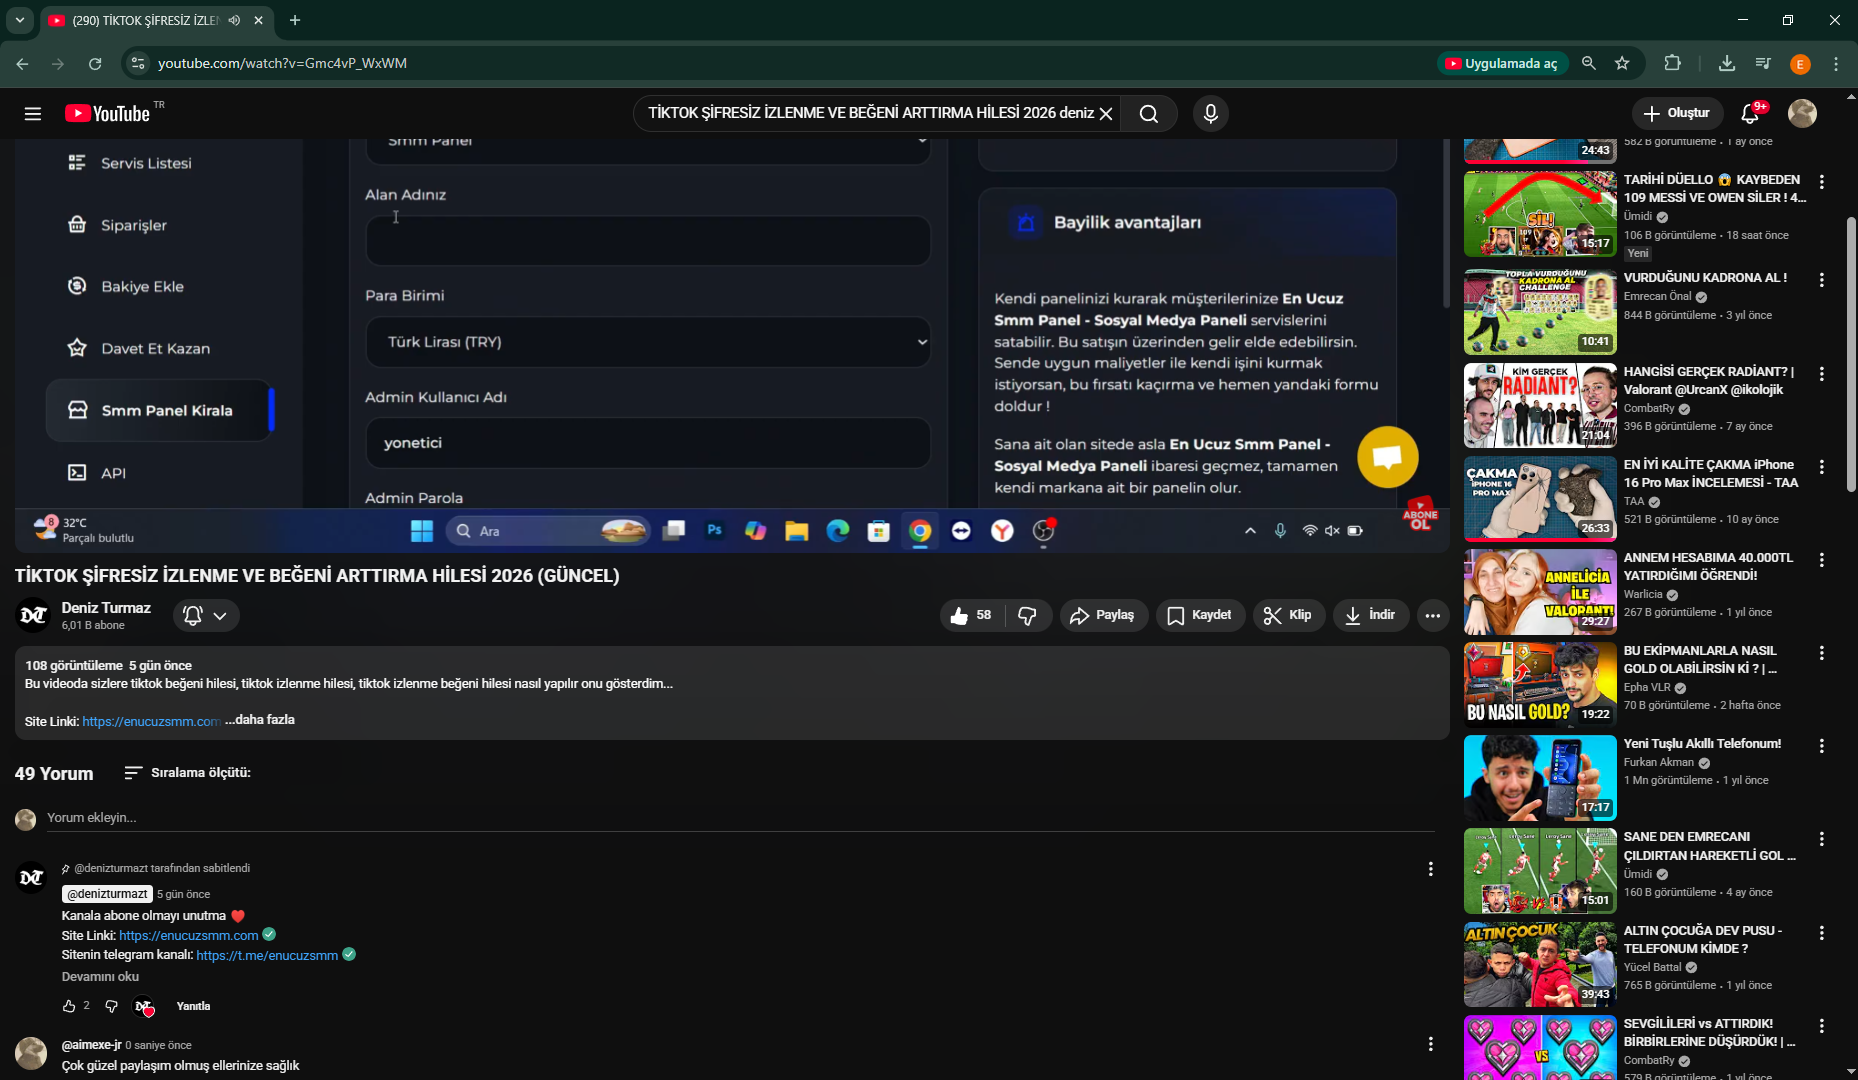Open the yellow live chat bubble

point(1387,457)
